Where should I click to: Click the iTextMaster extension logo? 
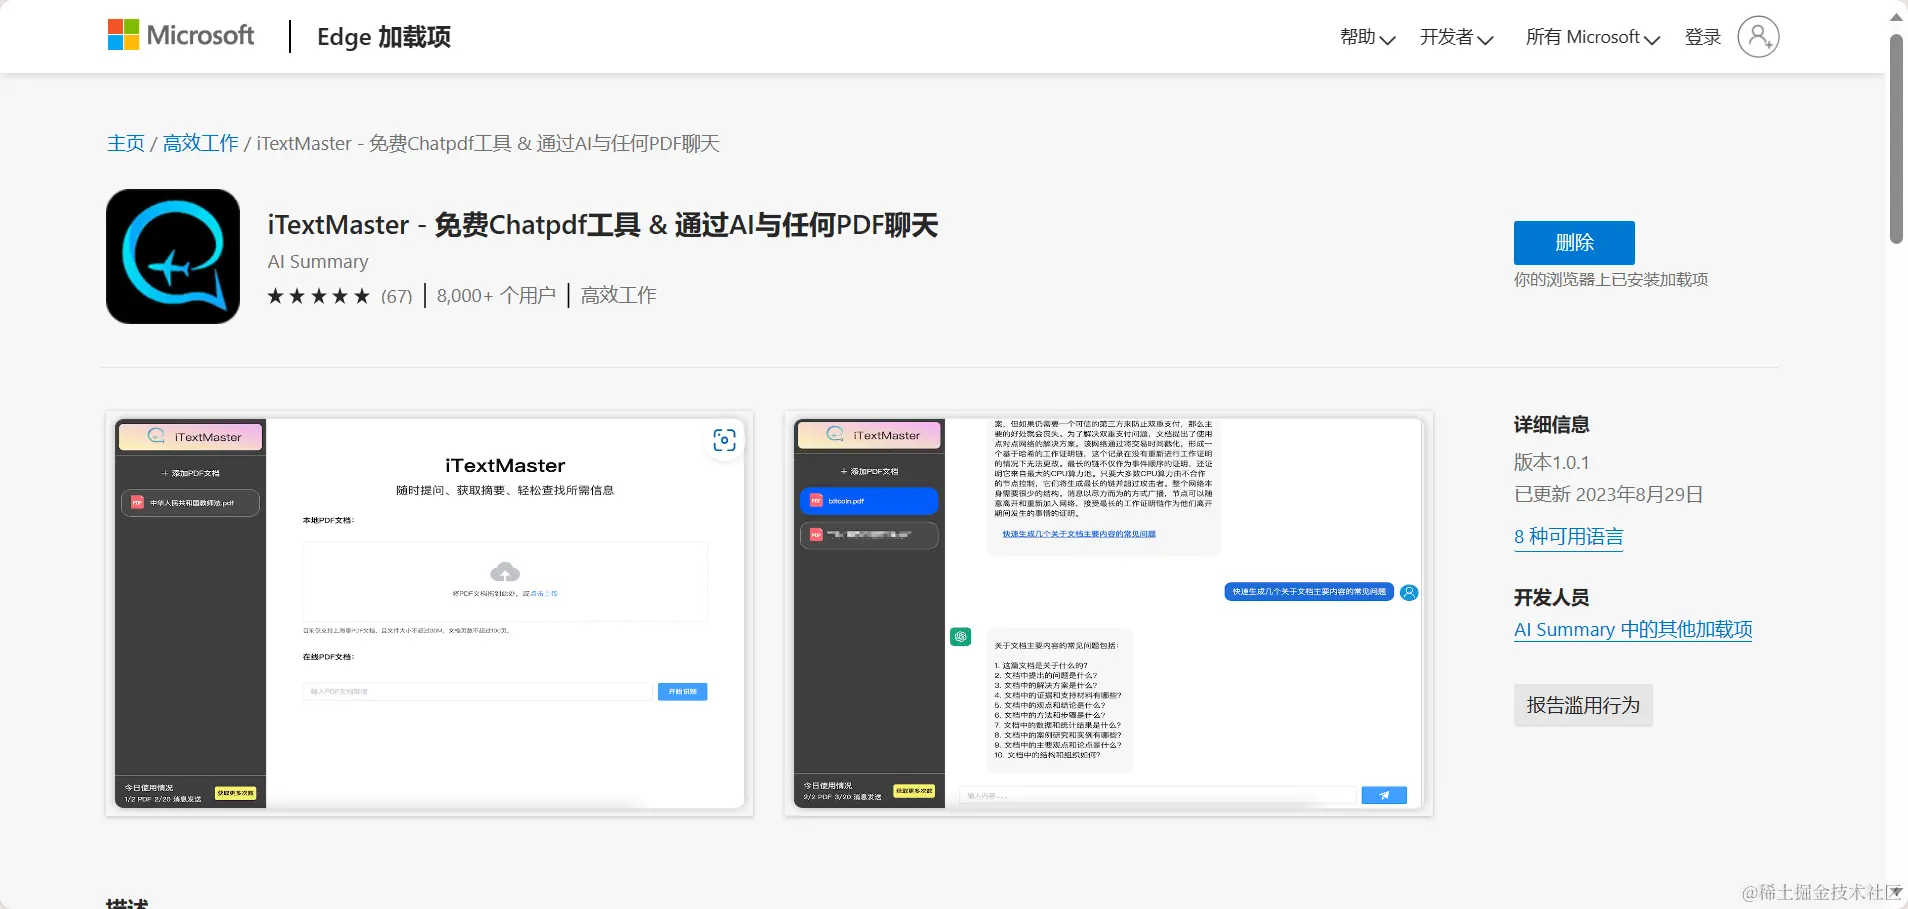pyautogui.click(x=173, y=256)
